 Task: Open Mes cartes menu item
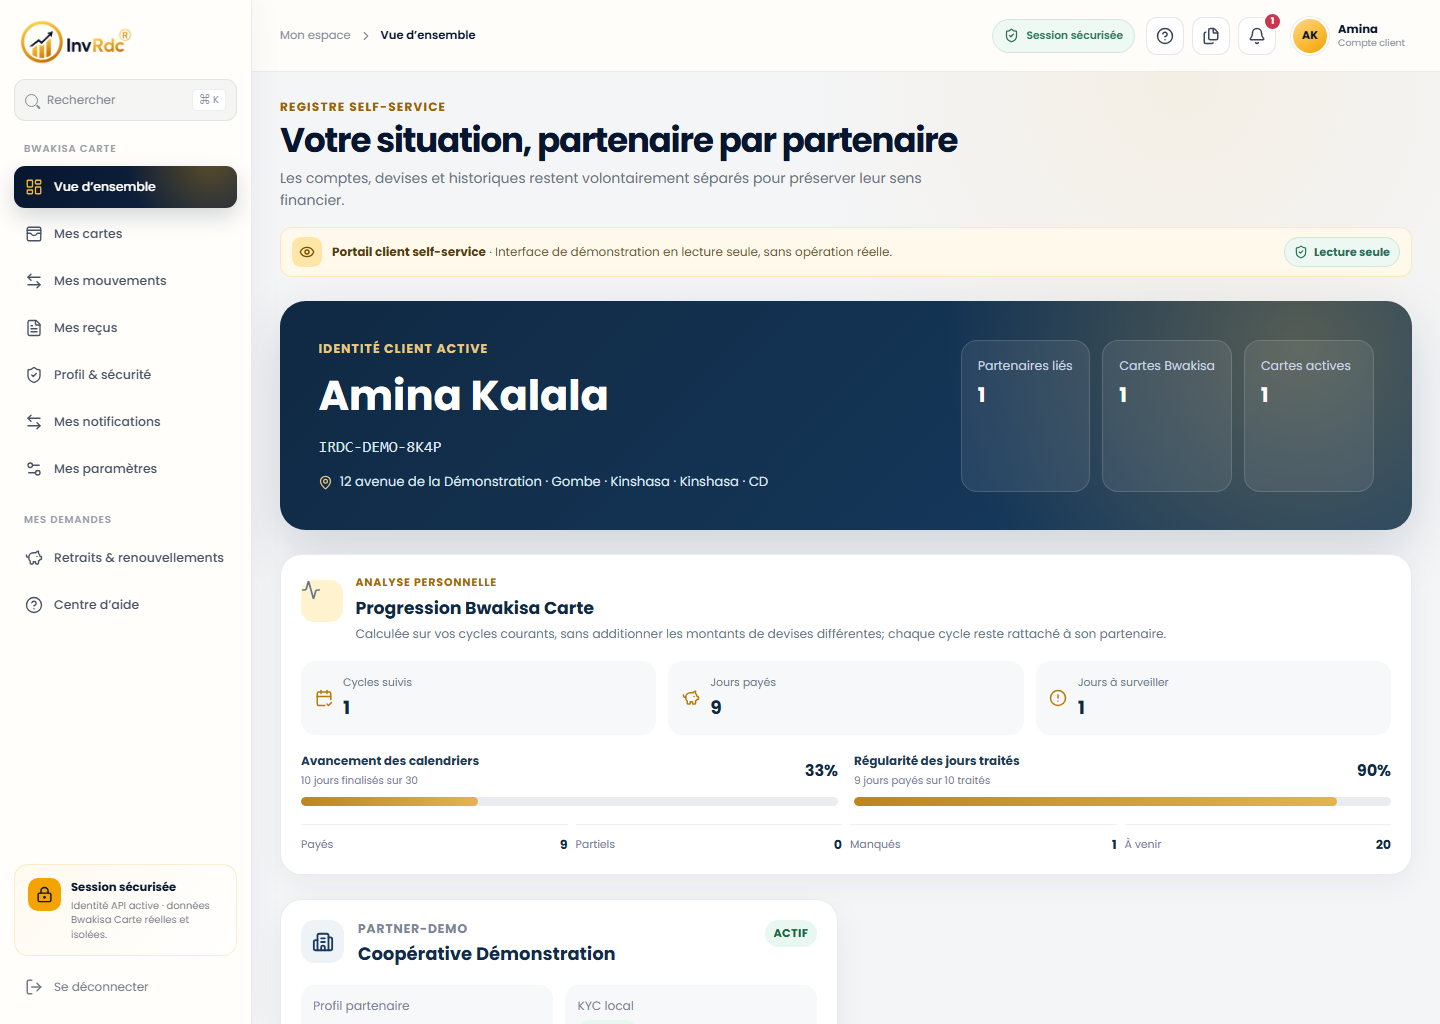(125, 234)
